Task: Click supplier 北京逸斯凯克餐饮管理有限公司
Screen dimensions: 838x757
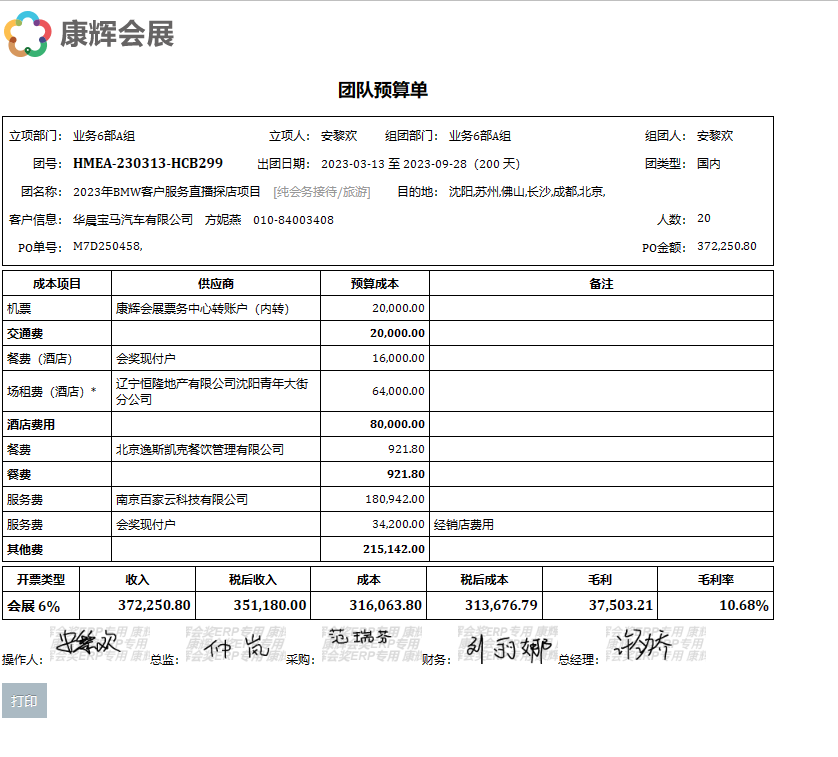Action: [x=200, y=450]
